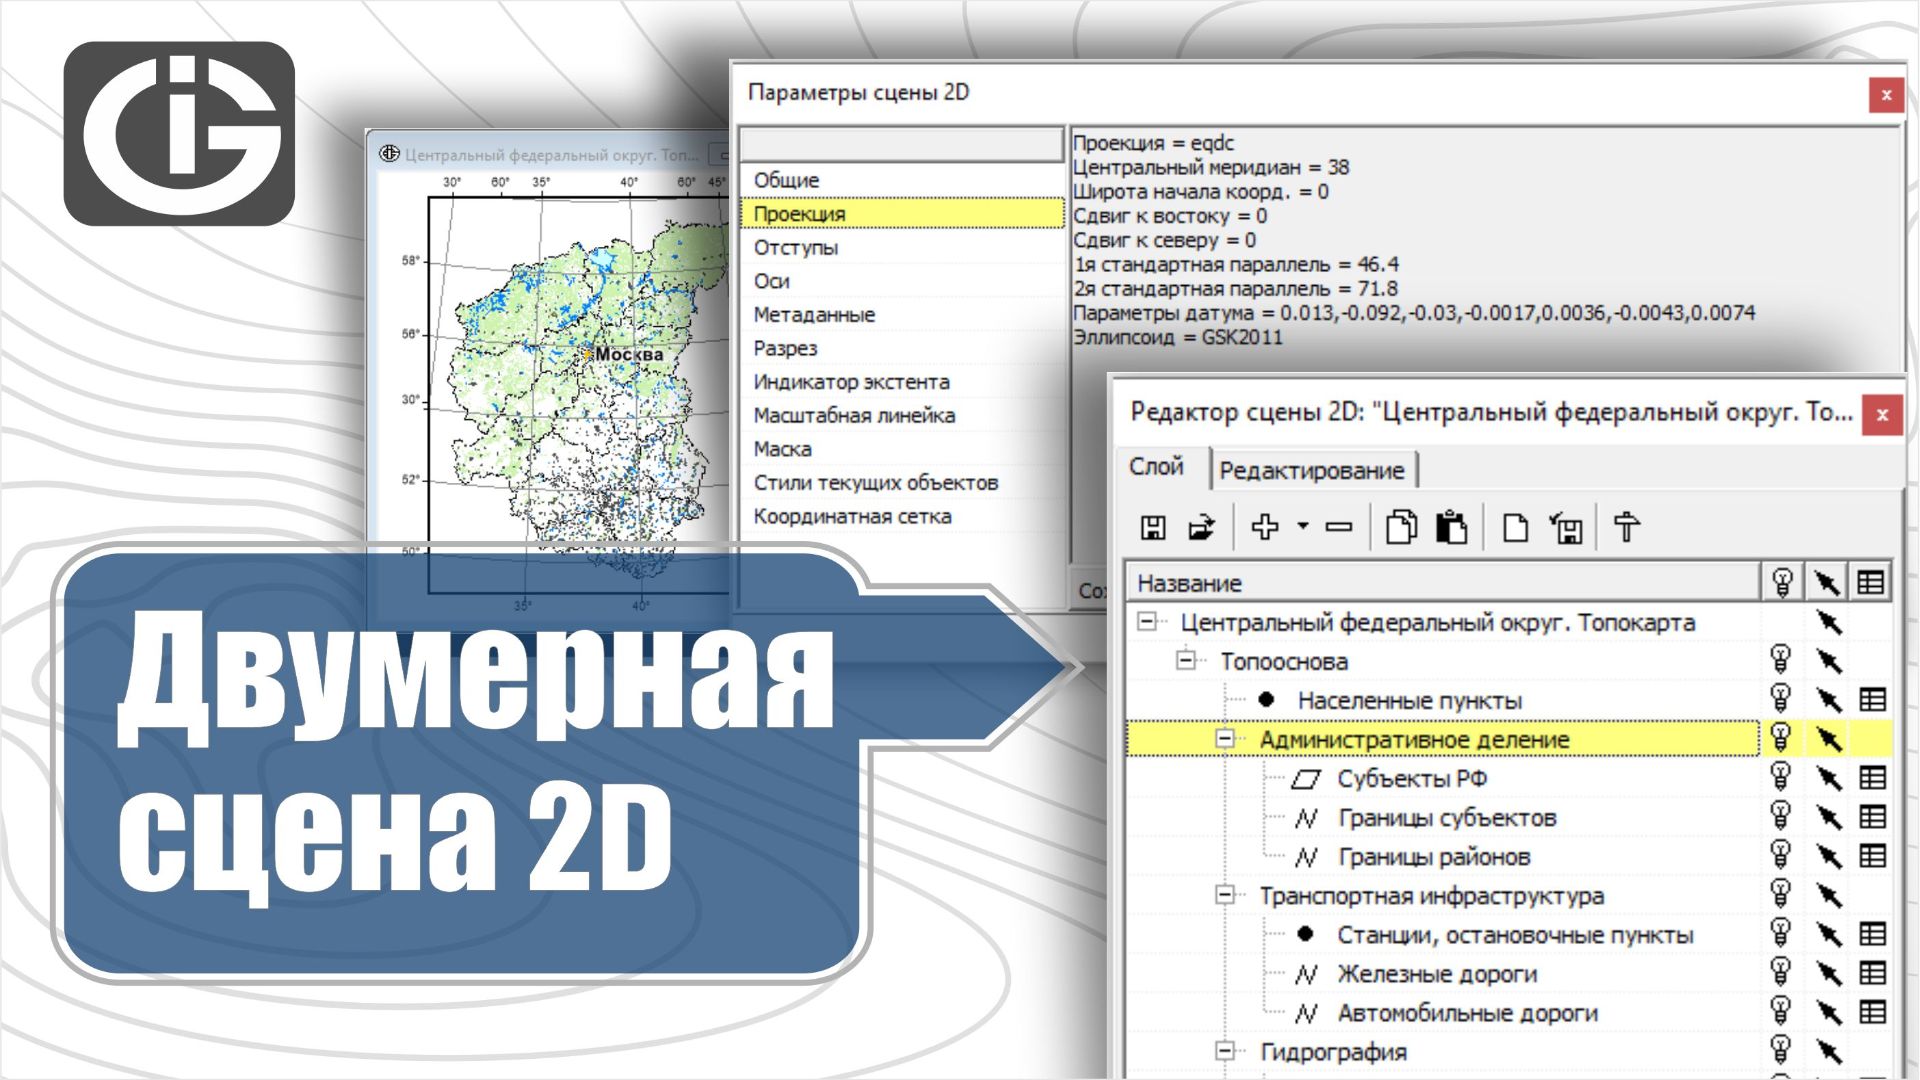Toggle visibility bulb for Границы районов
Image resolution: width=1920 pixels, height=1080 pixels.
point(1781,855)
